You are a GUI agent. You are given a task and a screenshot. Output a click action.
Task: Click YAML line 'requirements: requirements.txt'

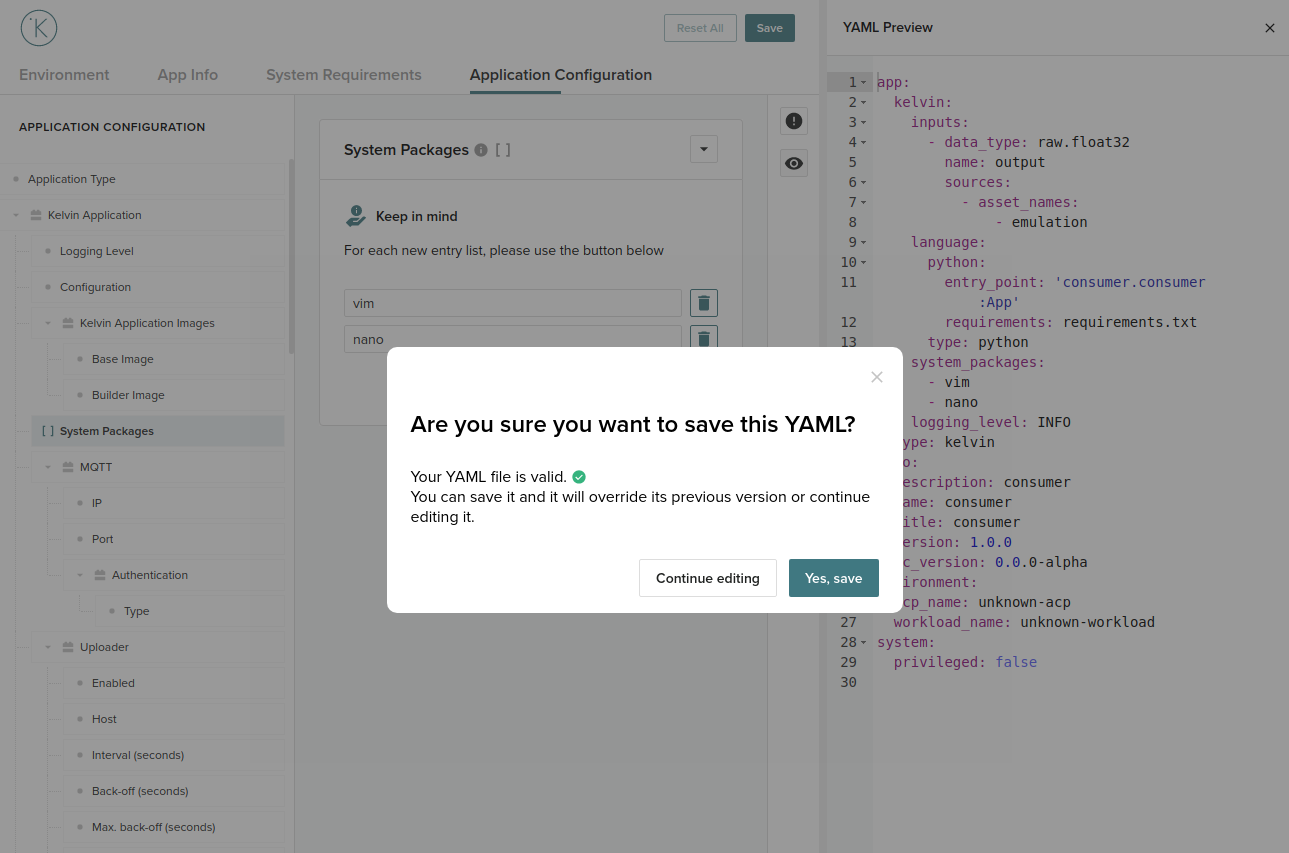pyautogui.click(x=1070, y=322)
